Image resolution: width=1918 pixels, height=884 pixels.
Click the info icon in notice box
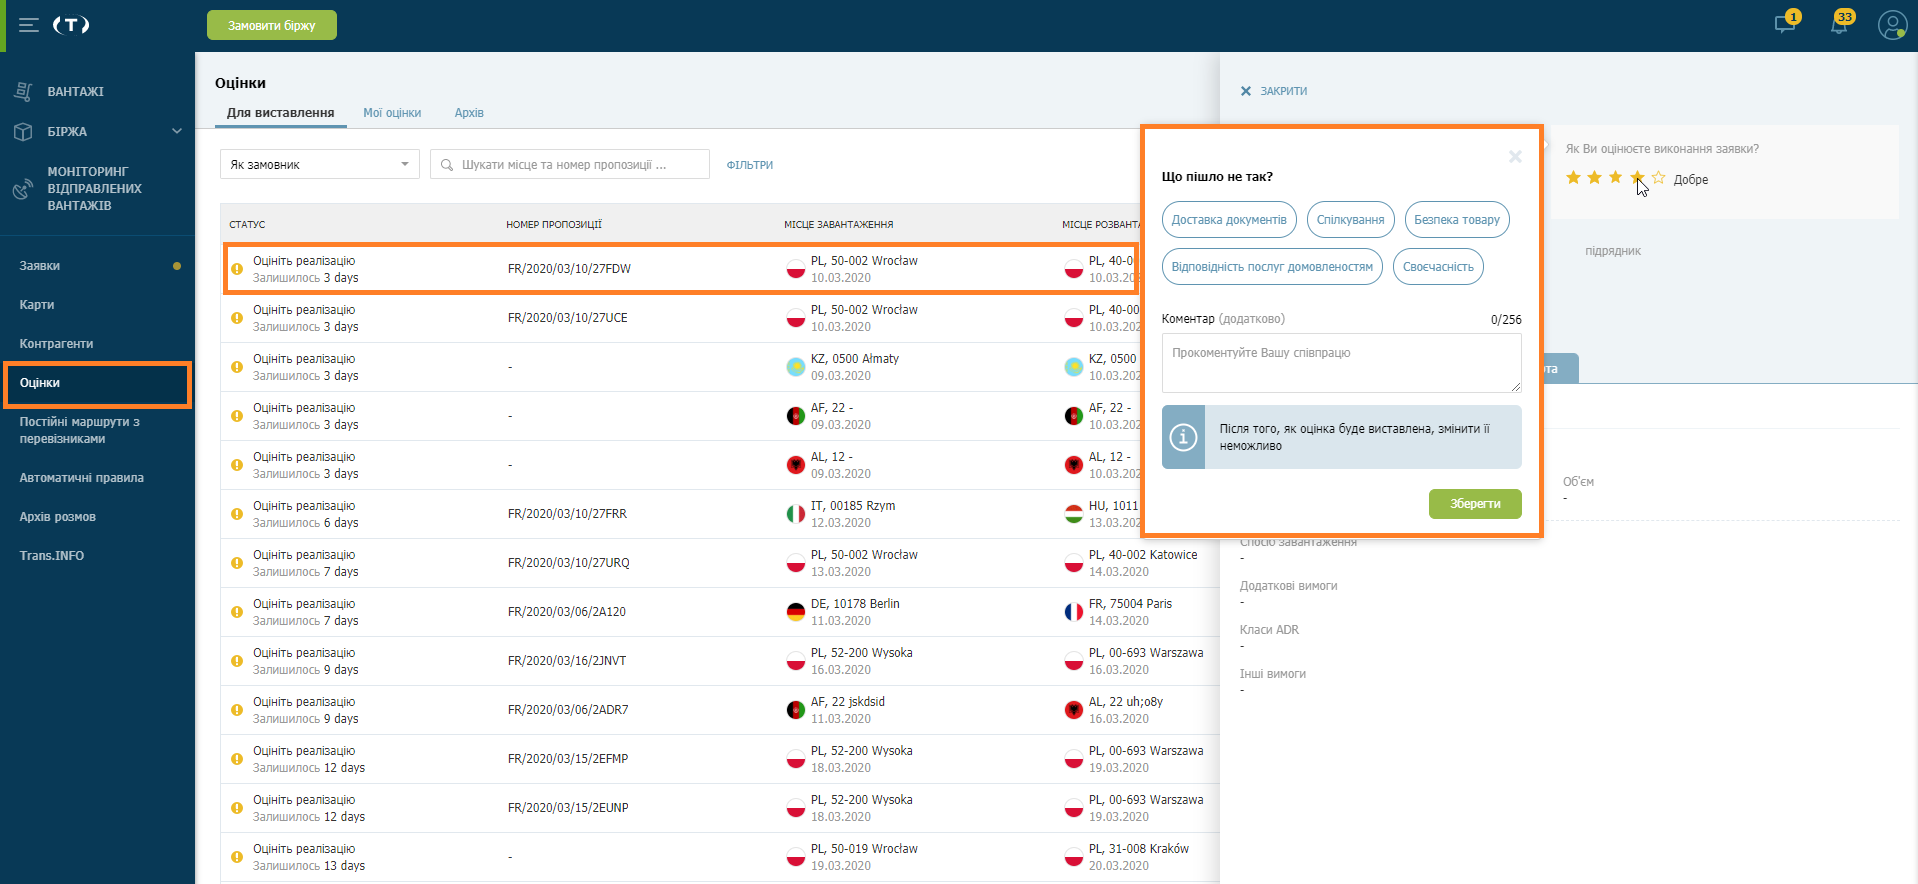(x=1183, y=437)
